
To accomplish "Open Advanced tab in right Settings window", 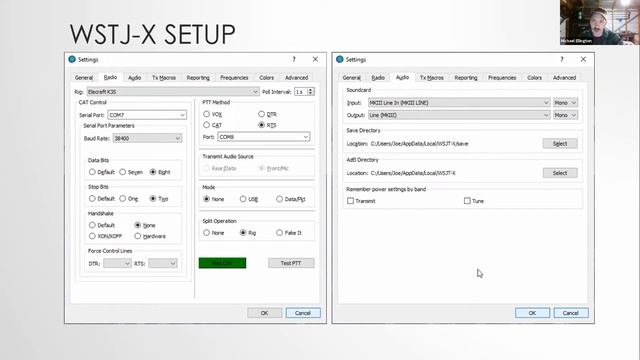I will [564, 78].
